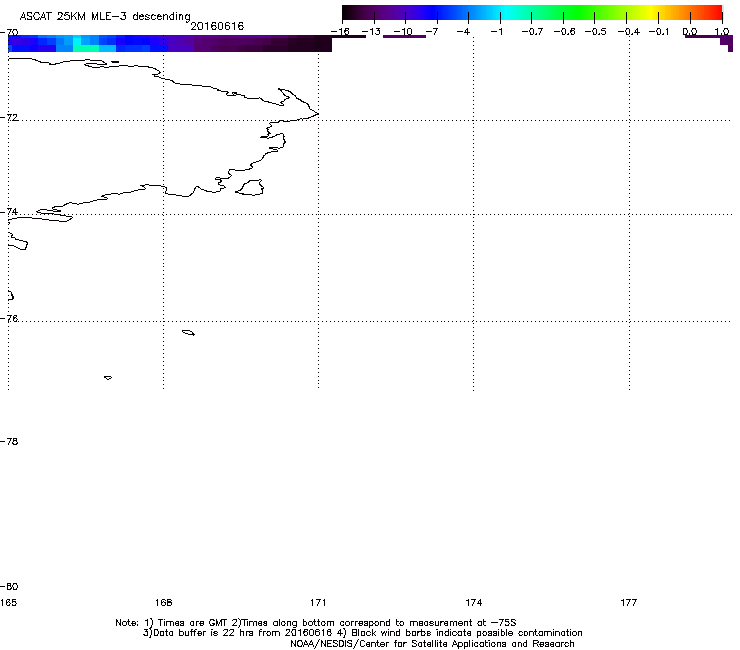Click the colorbar label '-10'
The width and height of the screenshot is (740, 650).
point(403,32)
